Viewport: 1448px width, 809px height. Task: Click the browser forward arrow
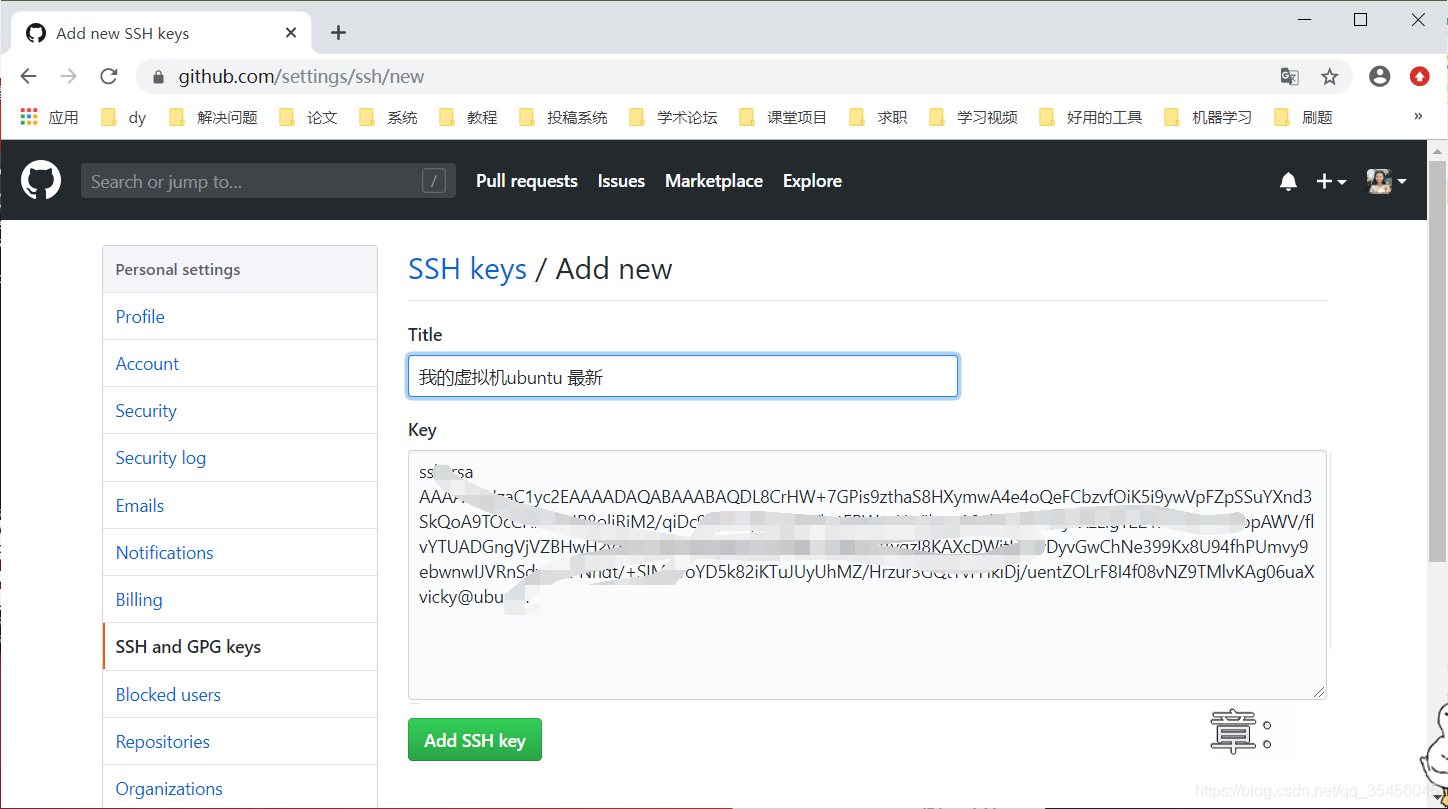[69, 76]
